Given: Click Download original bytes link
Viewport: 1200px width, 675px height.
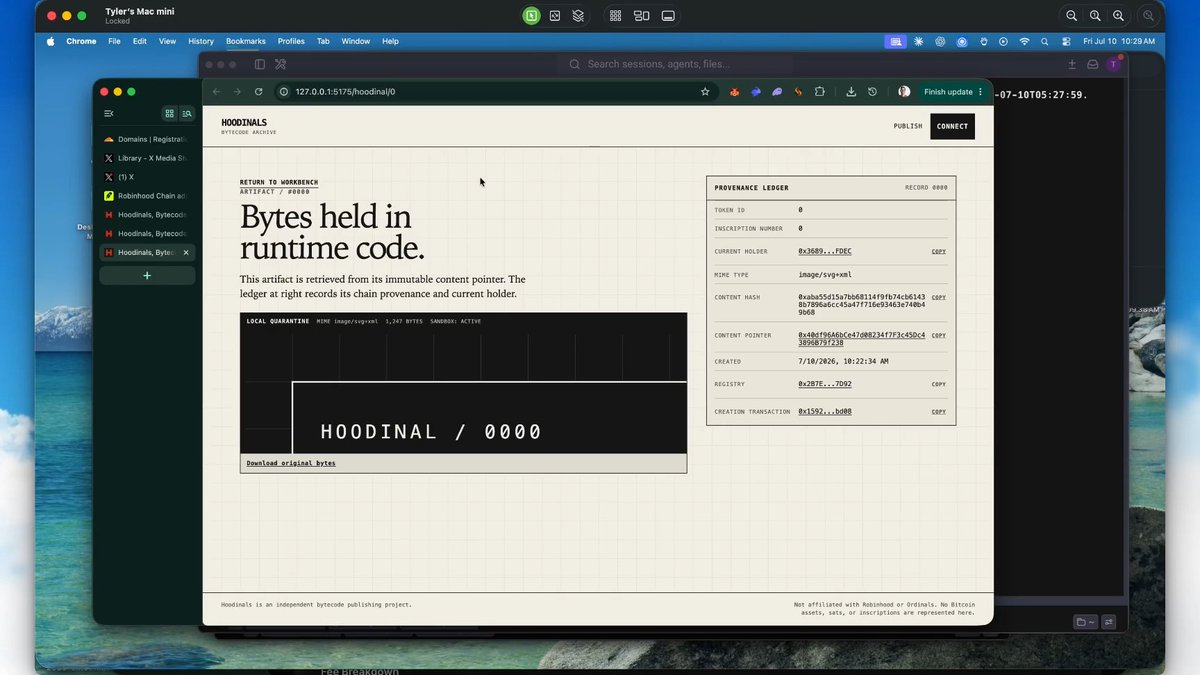Looking at the screenshot, I should coord(291,463).
